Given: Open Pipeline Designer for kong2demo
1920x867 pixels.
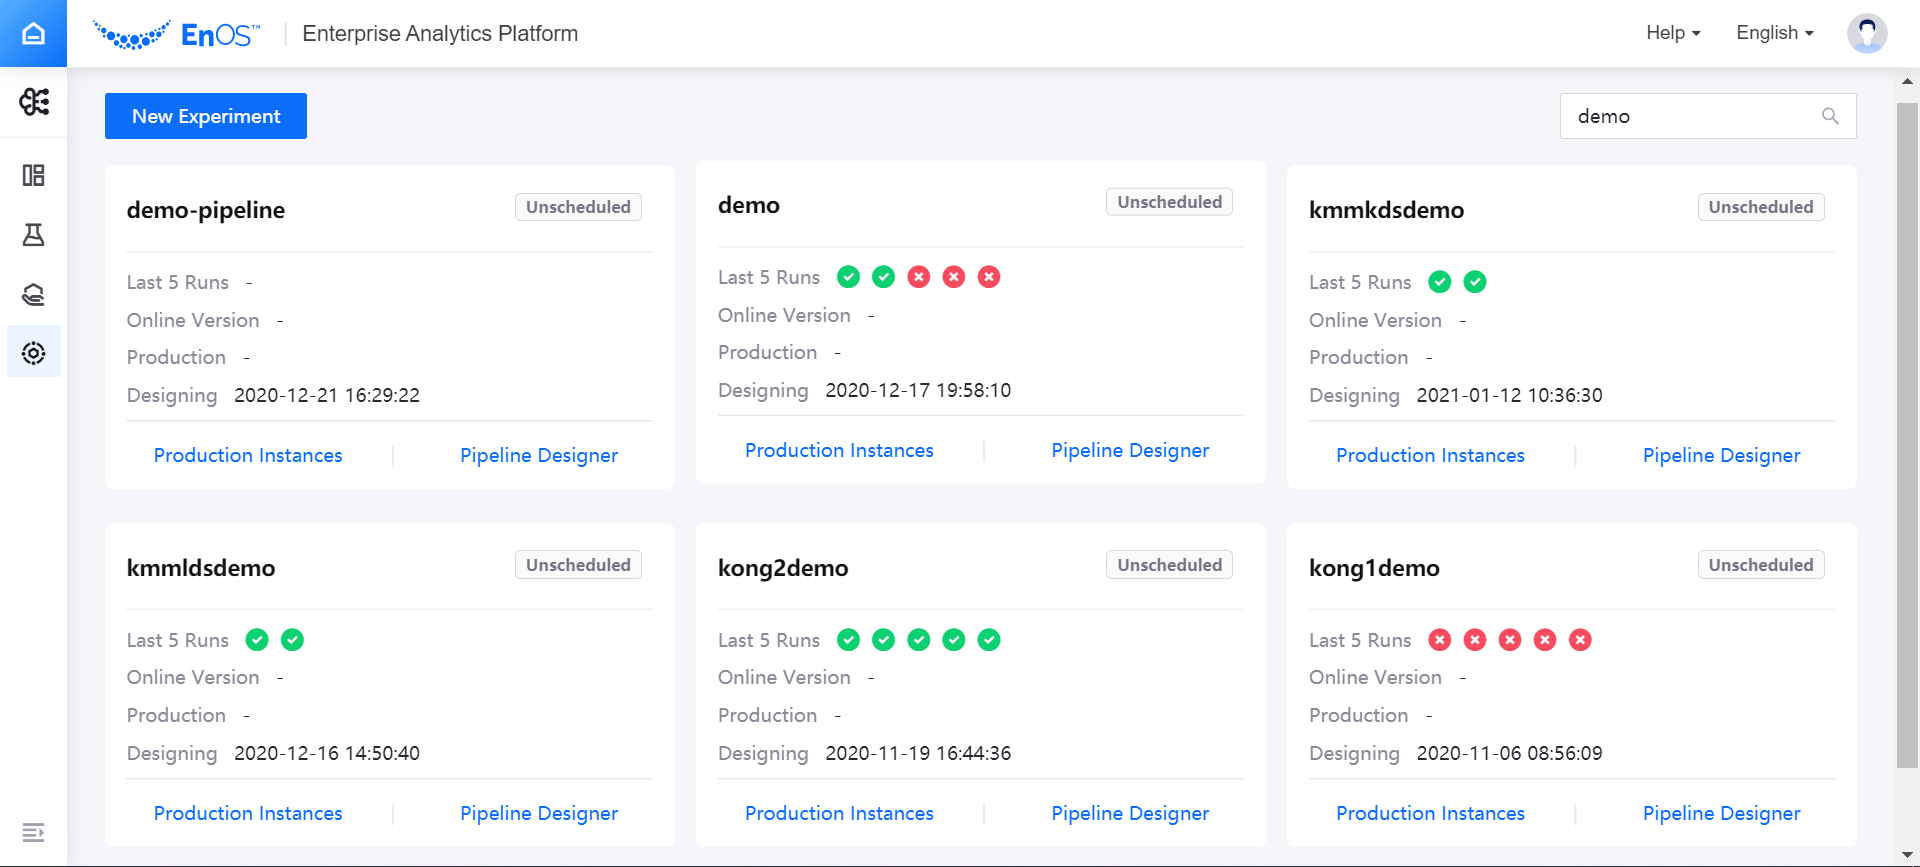Looking at the screenshot, I should point(1130,813).
